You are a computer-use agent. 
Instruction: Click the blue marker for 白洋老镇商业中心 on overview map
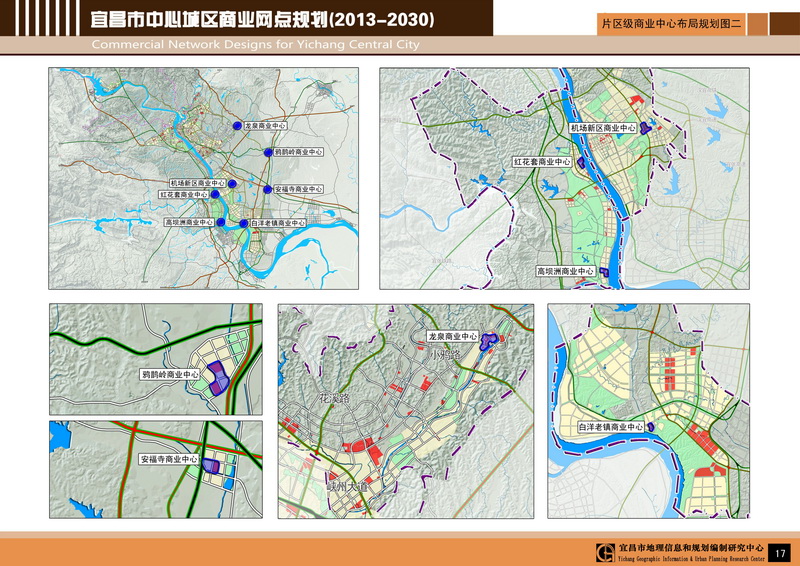click(243, 223)
